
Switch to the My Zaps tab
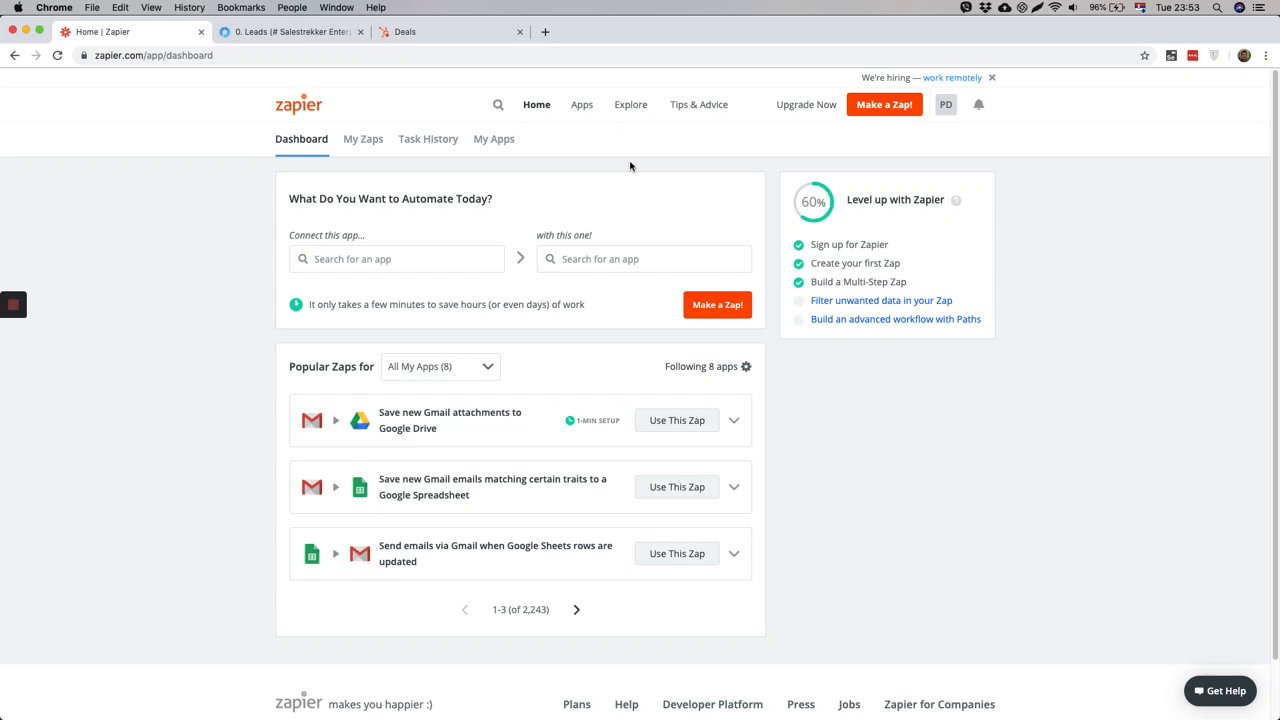click(363, 139)
